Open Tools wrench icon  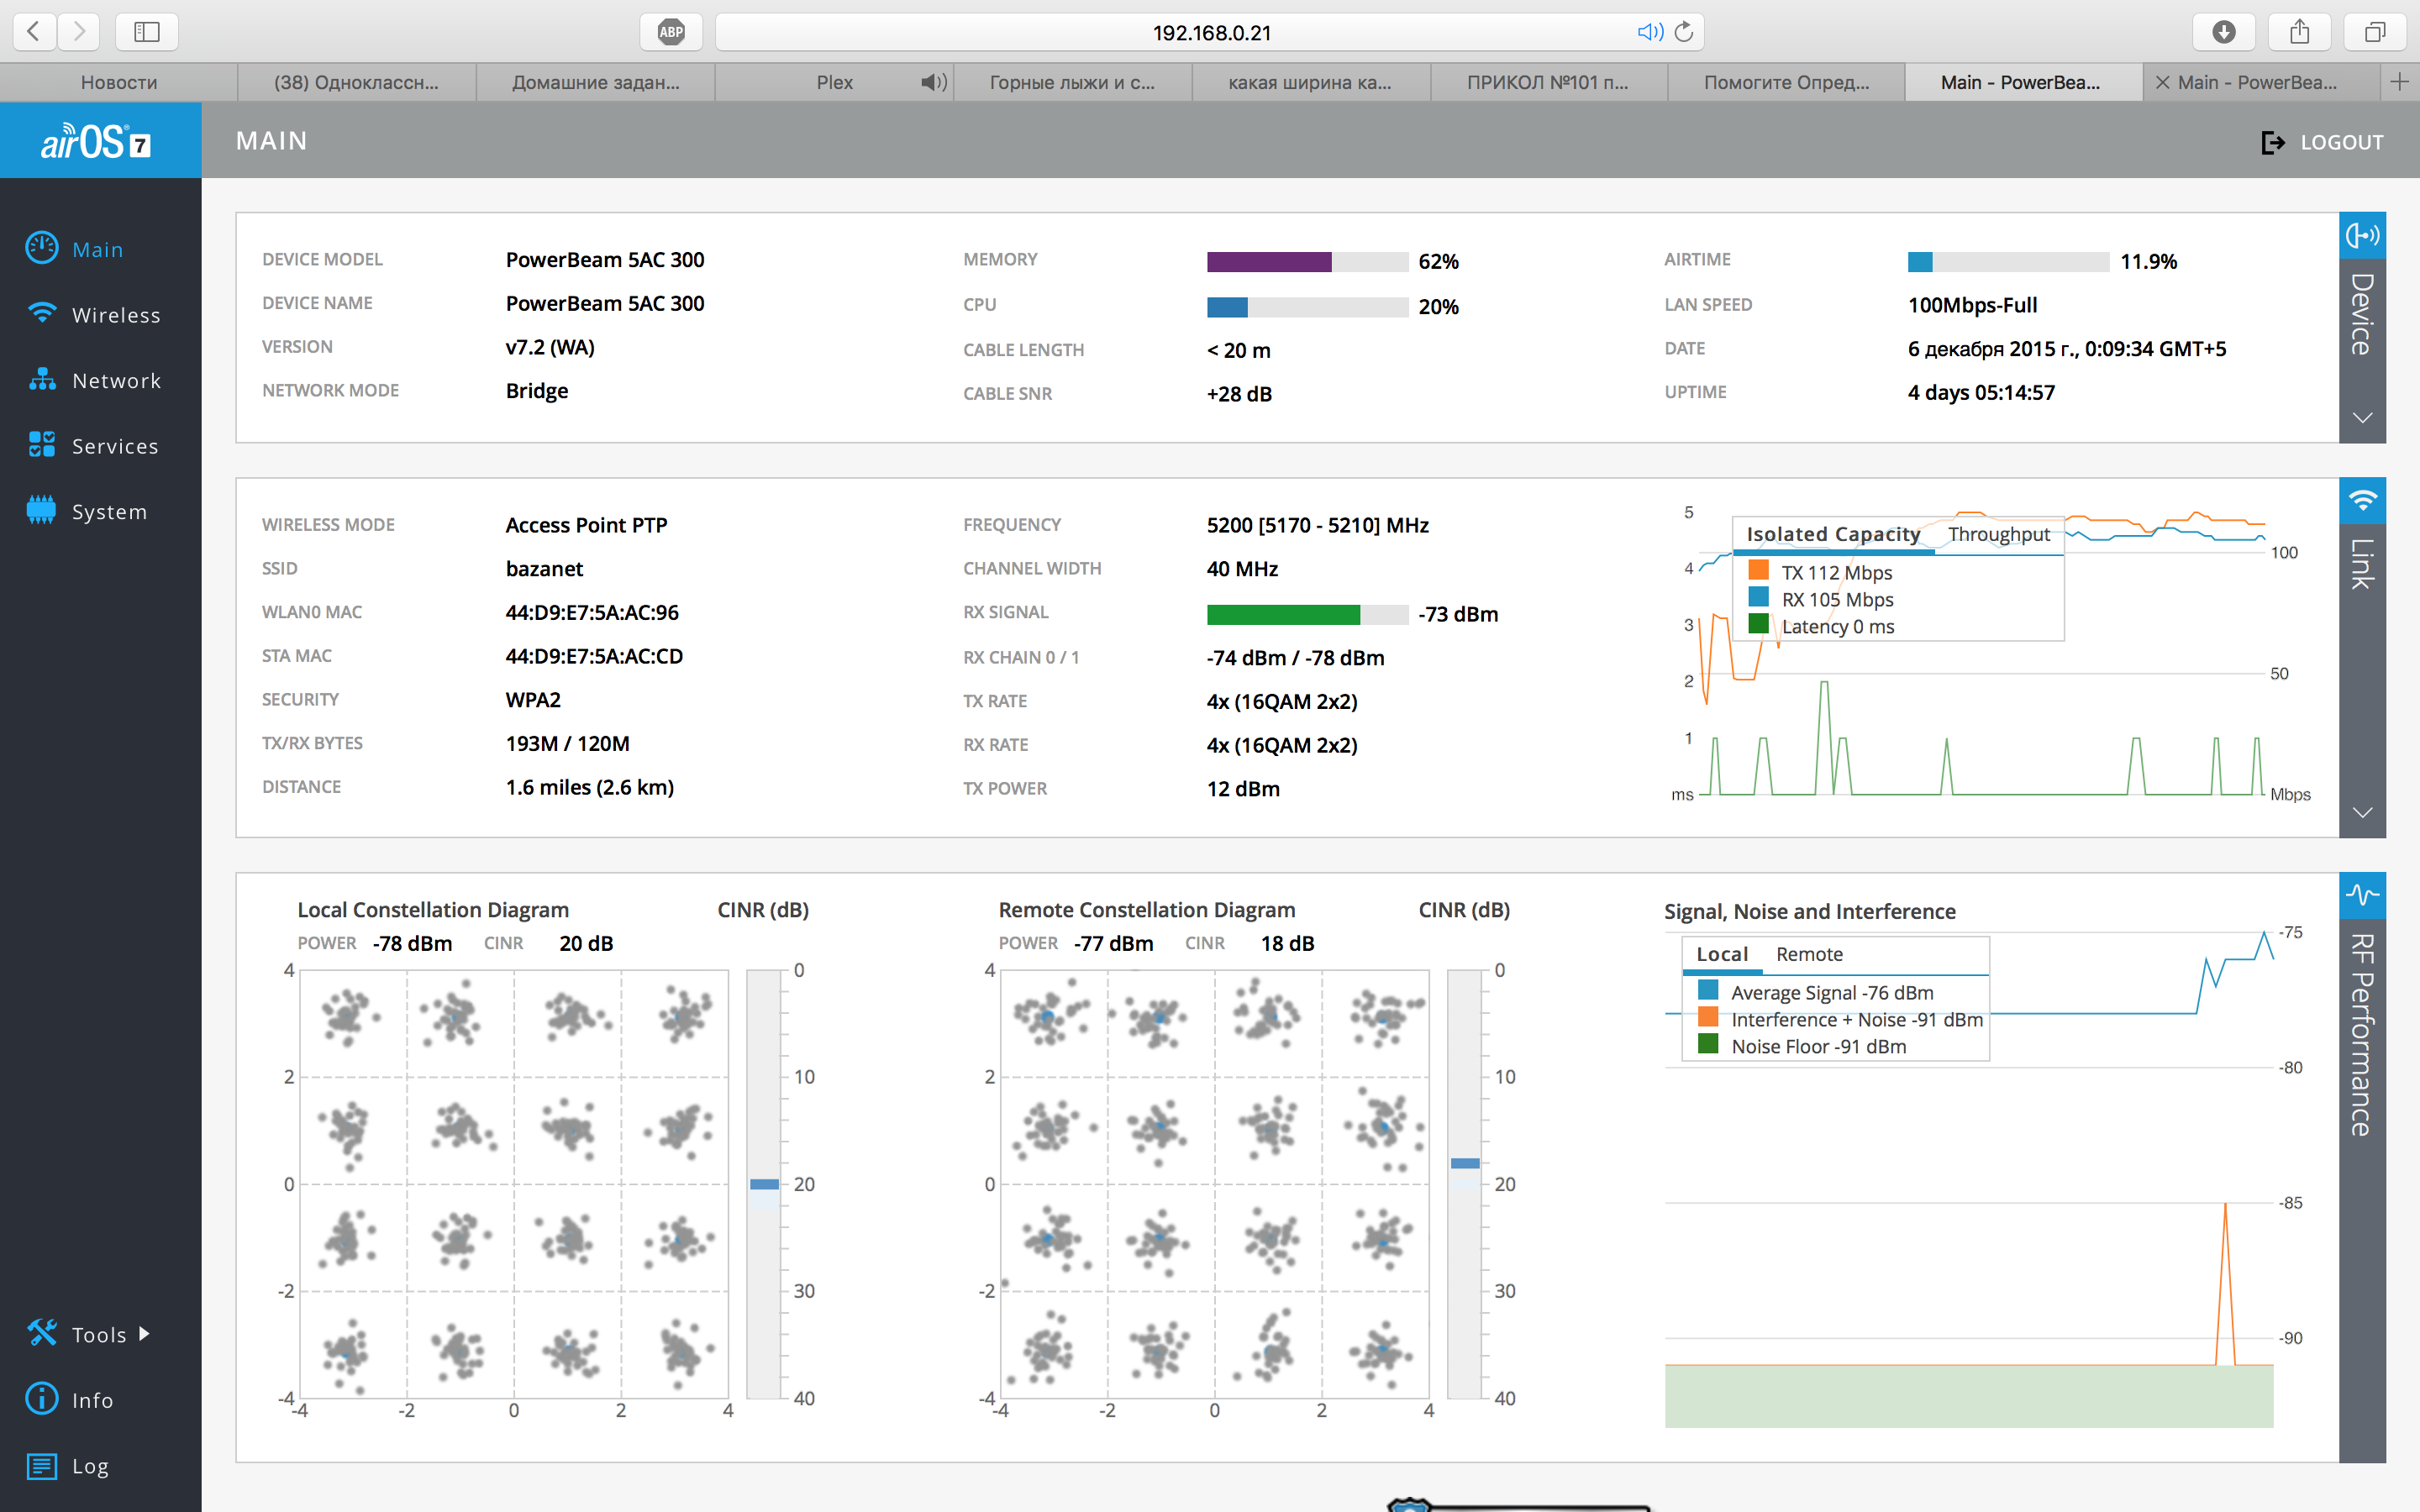(x=42, y=1333)
